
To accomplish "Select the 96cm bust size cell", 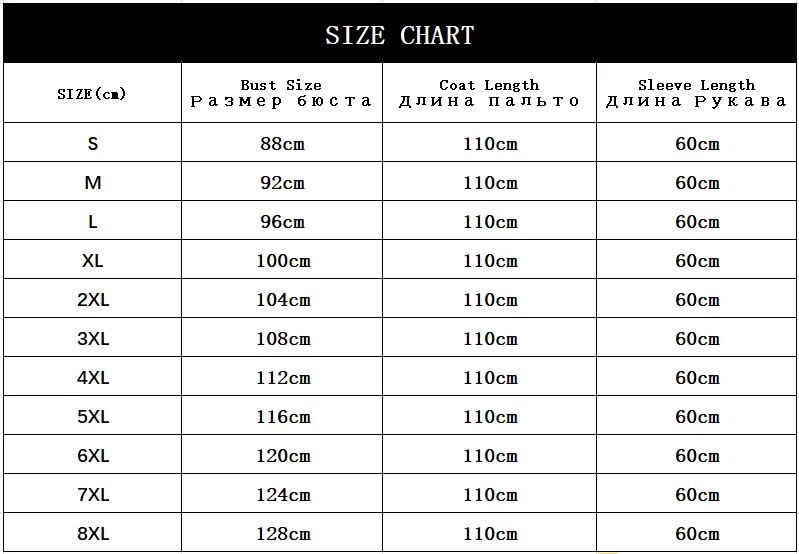I will [281, 222].
